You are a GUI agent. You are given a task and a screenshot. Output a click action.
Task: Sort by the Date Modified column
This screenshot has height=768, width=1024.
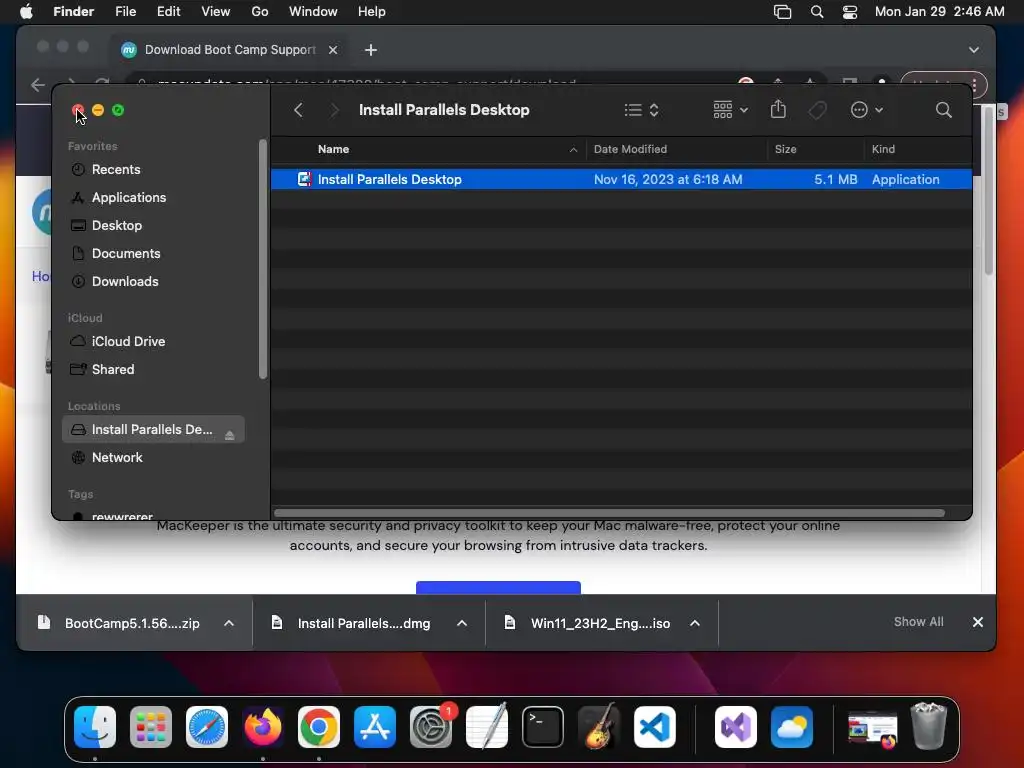point(677,150)
